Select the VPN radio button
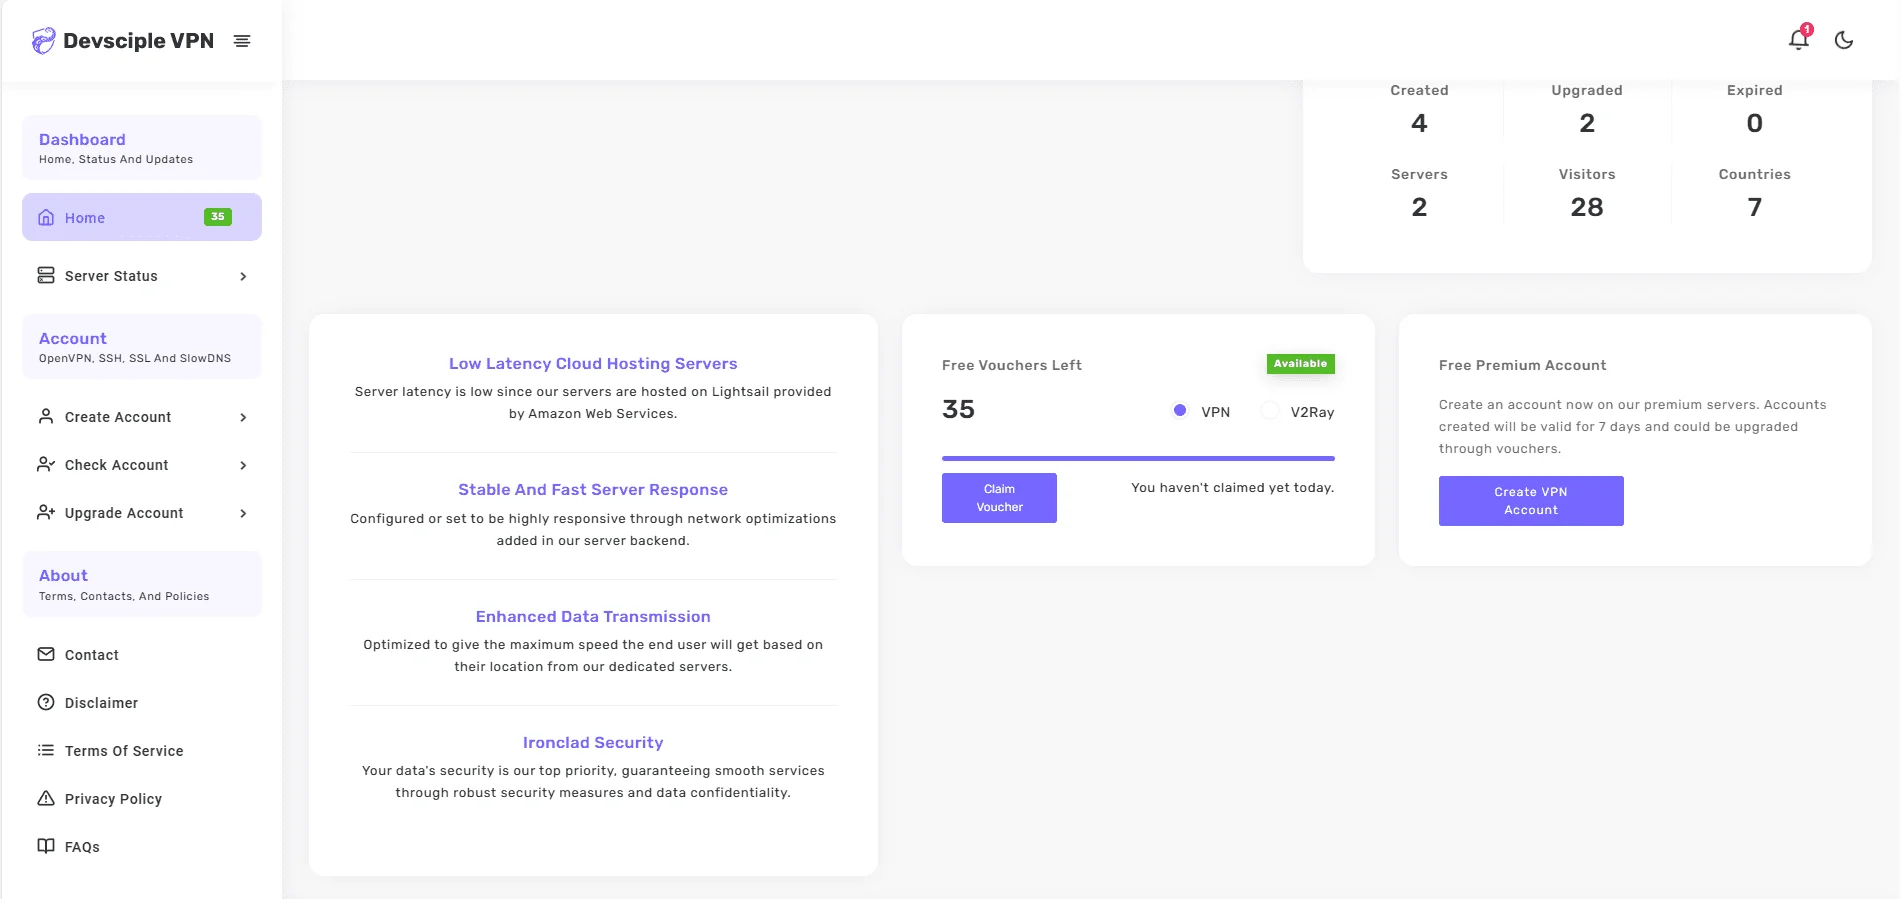Screen dimensions: 1901x899 (x=1180, y=410)
